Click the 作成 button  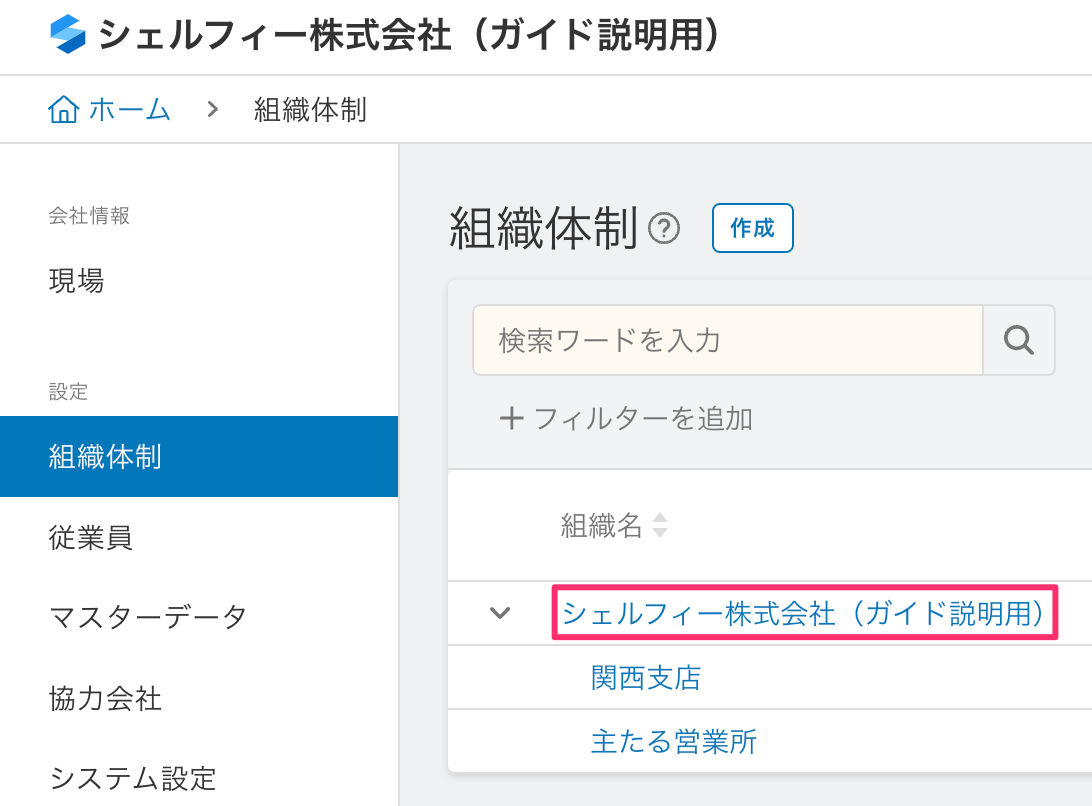tap(752, 228)
